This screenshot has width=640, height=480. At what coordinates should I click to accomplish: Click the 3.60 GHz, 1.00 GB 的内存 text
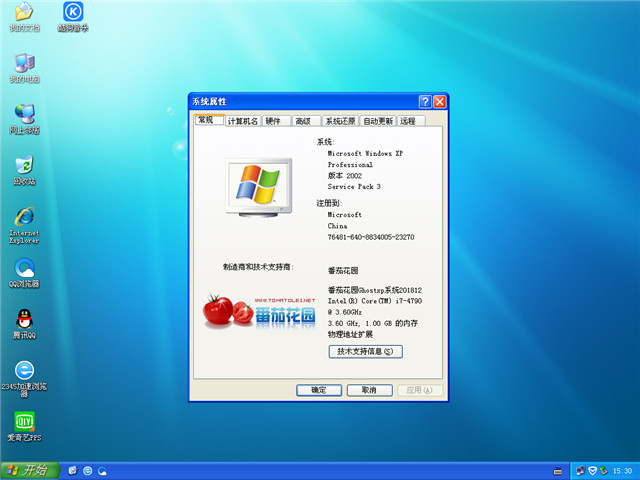point(373,323)
